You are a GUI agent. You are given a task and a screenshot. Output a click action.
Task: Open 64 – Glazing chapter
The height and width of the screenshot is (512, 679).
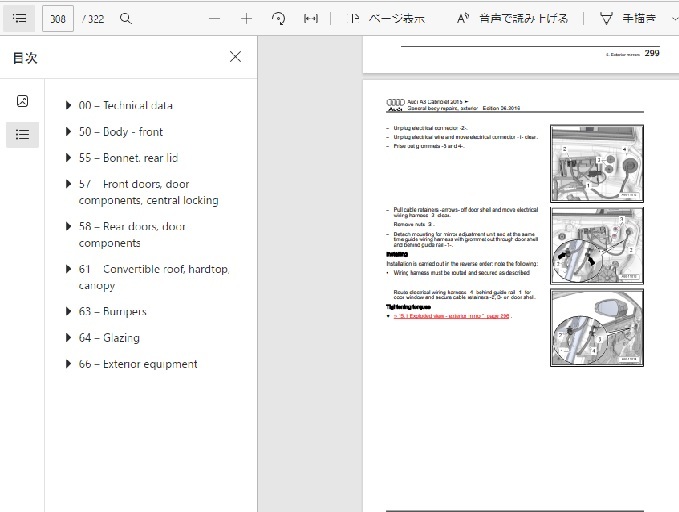click(109, 337)
